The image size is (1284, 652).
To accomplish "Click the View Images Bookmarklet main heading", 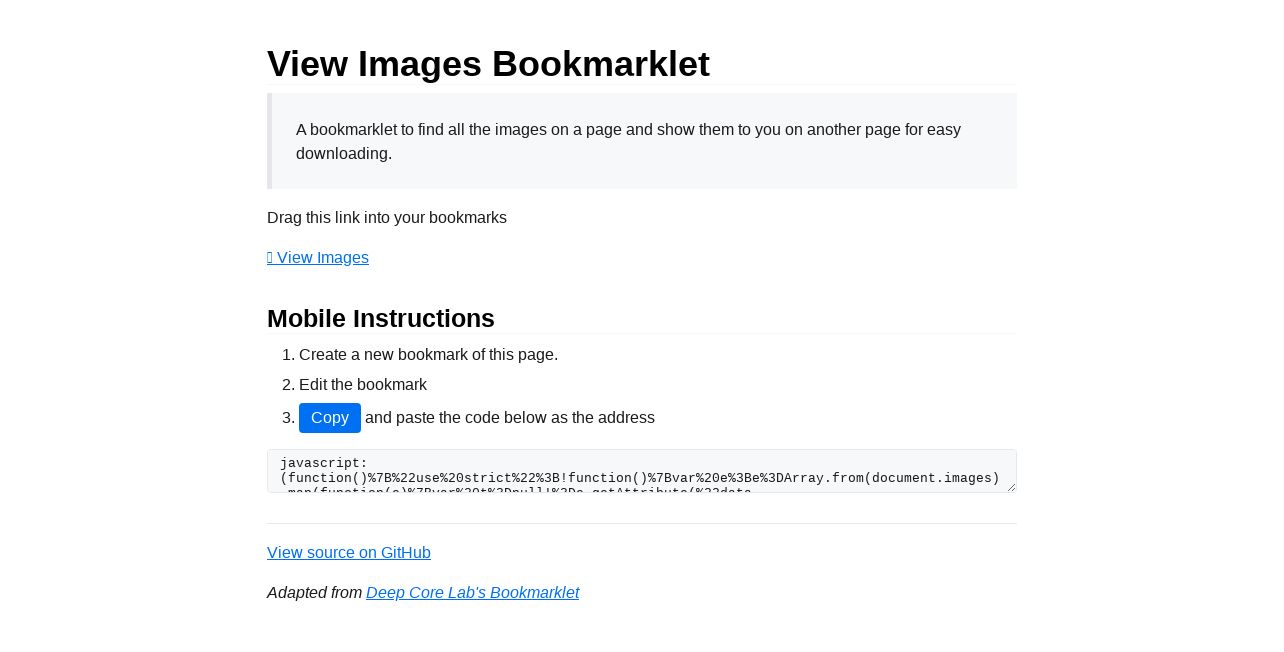I will click(488, 64).
